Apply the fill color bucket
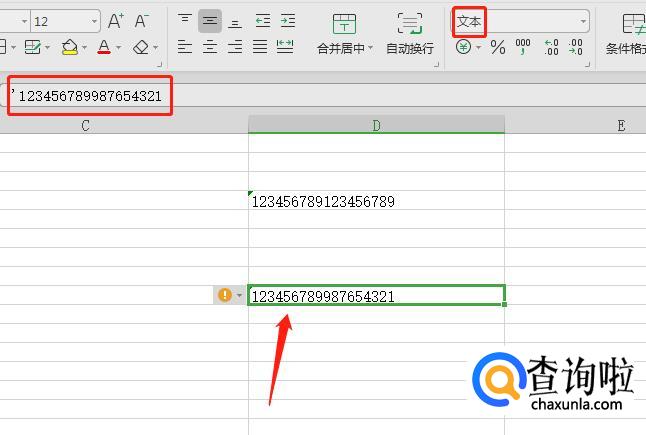The height and width of the screenshot is (435, 646). (x=69, y=47)
